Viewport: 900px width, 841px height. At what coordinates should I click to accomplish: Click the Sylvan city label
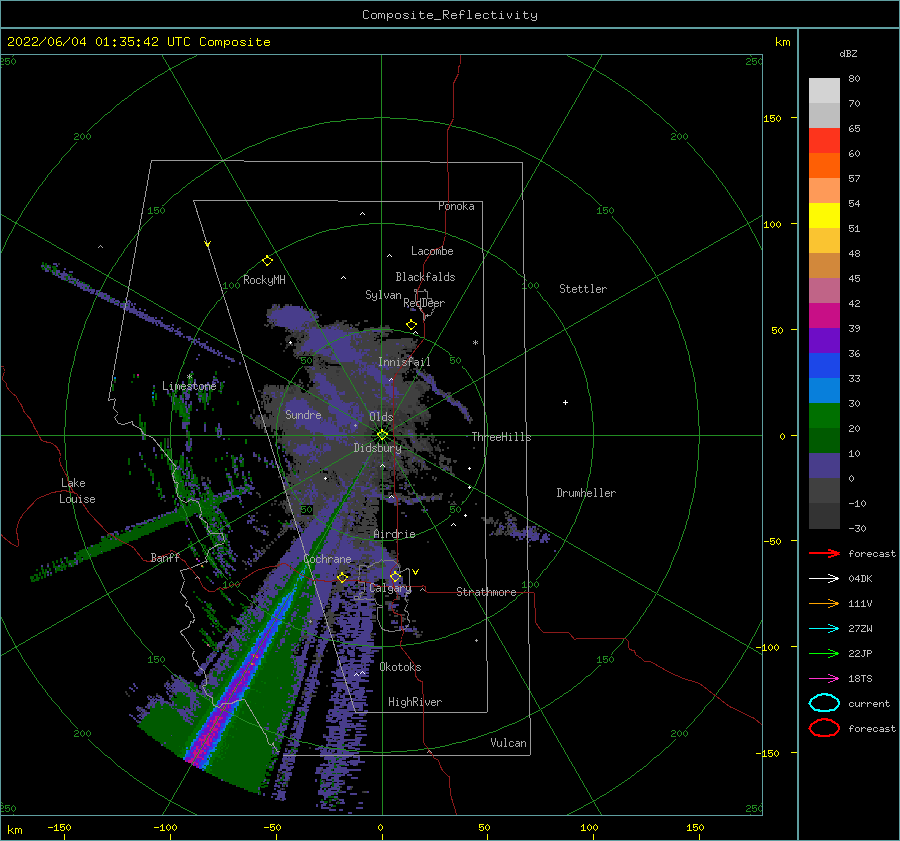(383, 295)
